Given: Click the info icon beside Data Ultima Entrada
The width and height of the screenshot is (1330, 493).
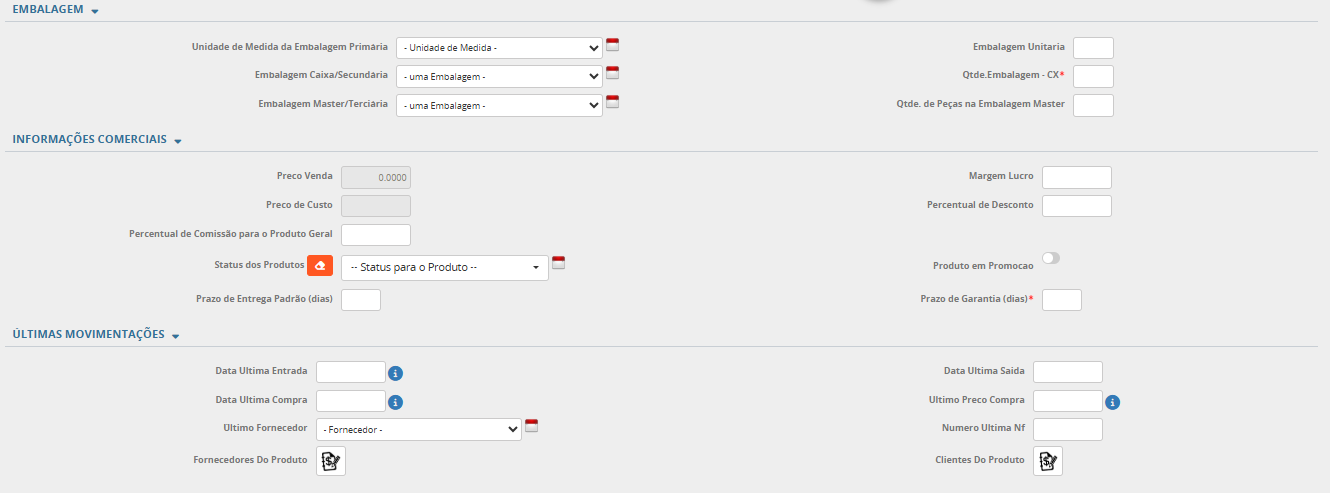Looking at the screenshot, I should [395, 373].
